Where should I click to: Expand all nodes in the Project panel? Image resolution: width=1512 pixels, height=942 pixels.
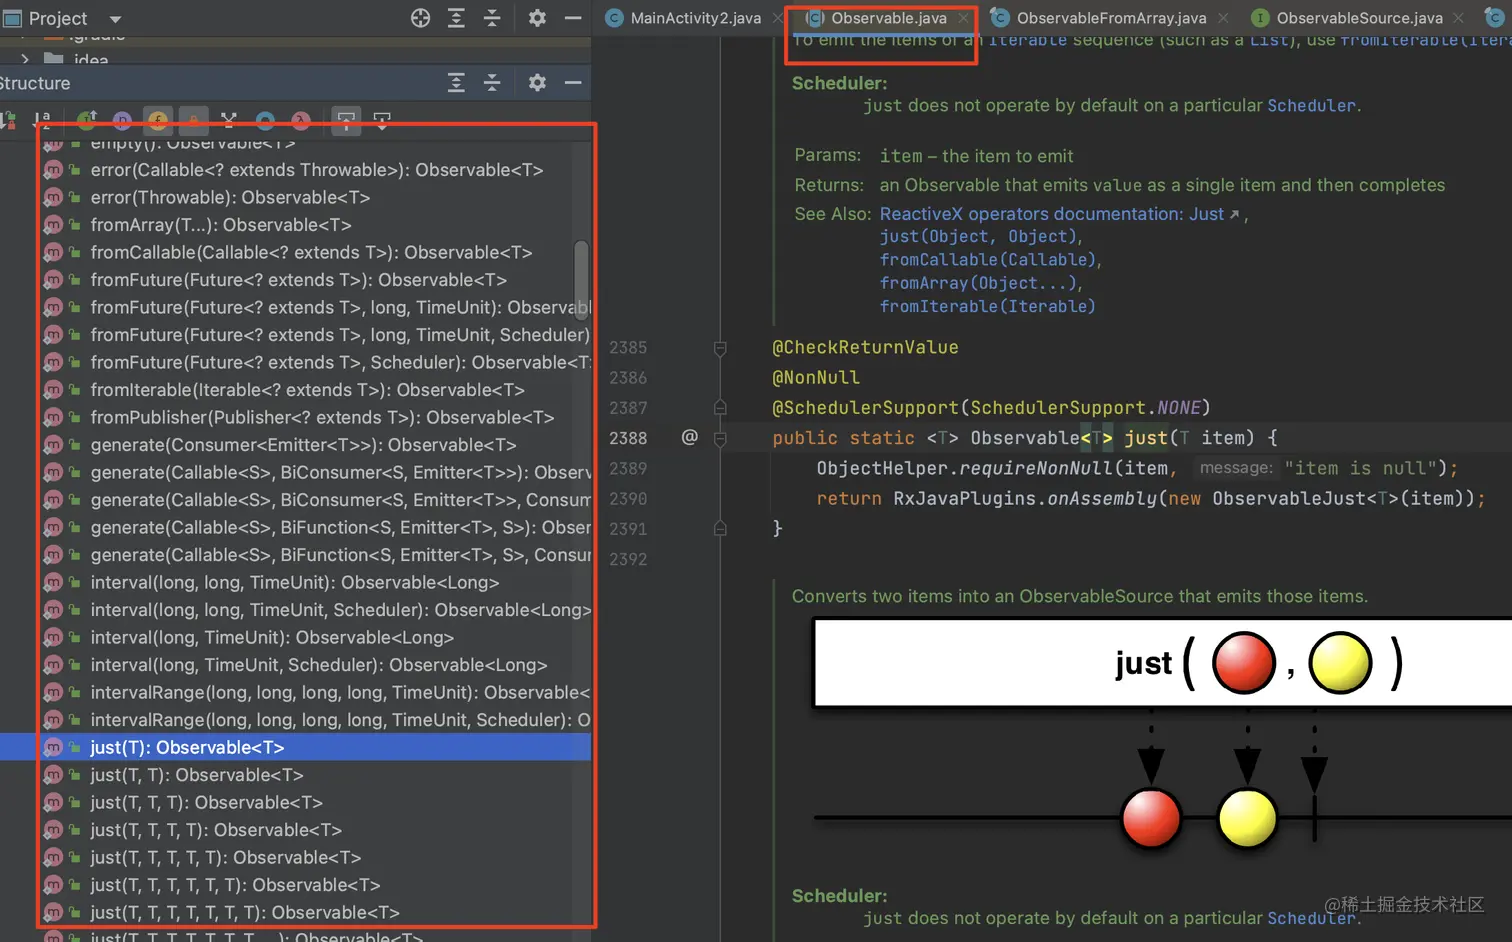456,18
